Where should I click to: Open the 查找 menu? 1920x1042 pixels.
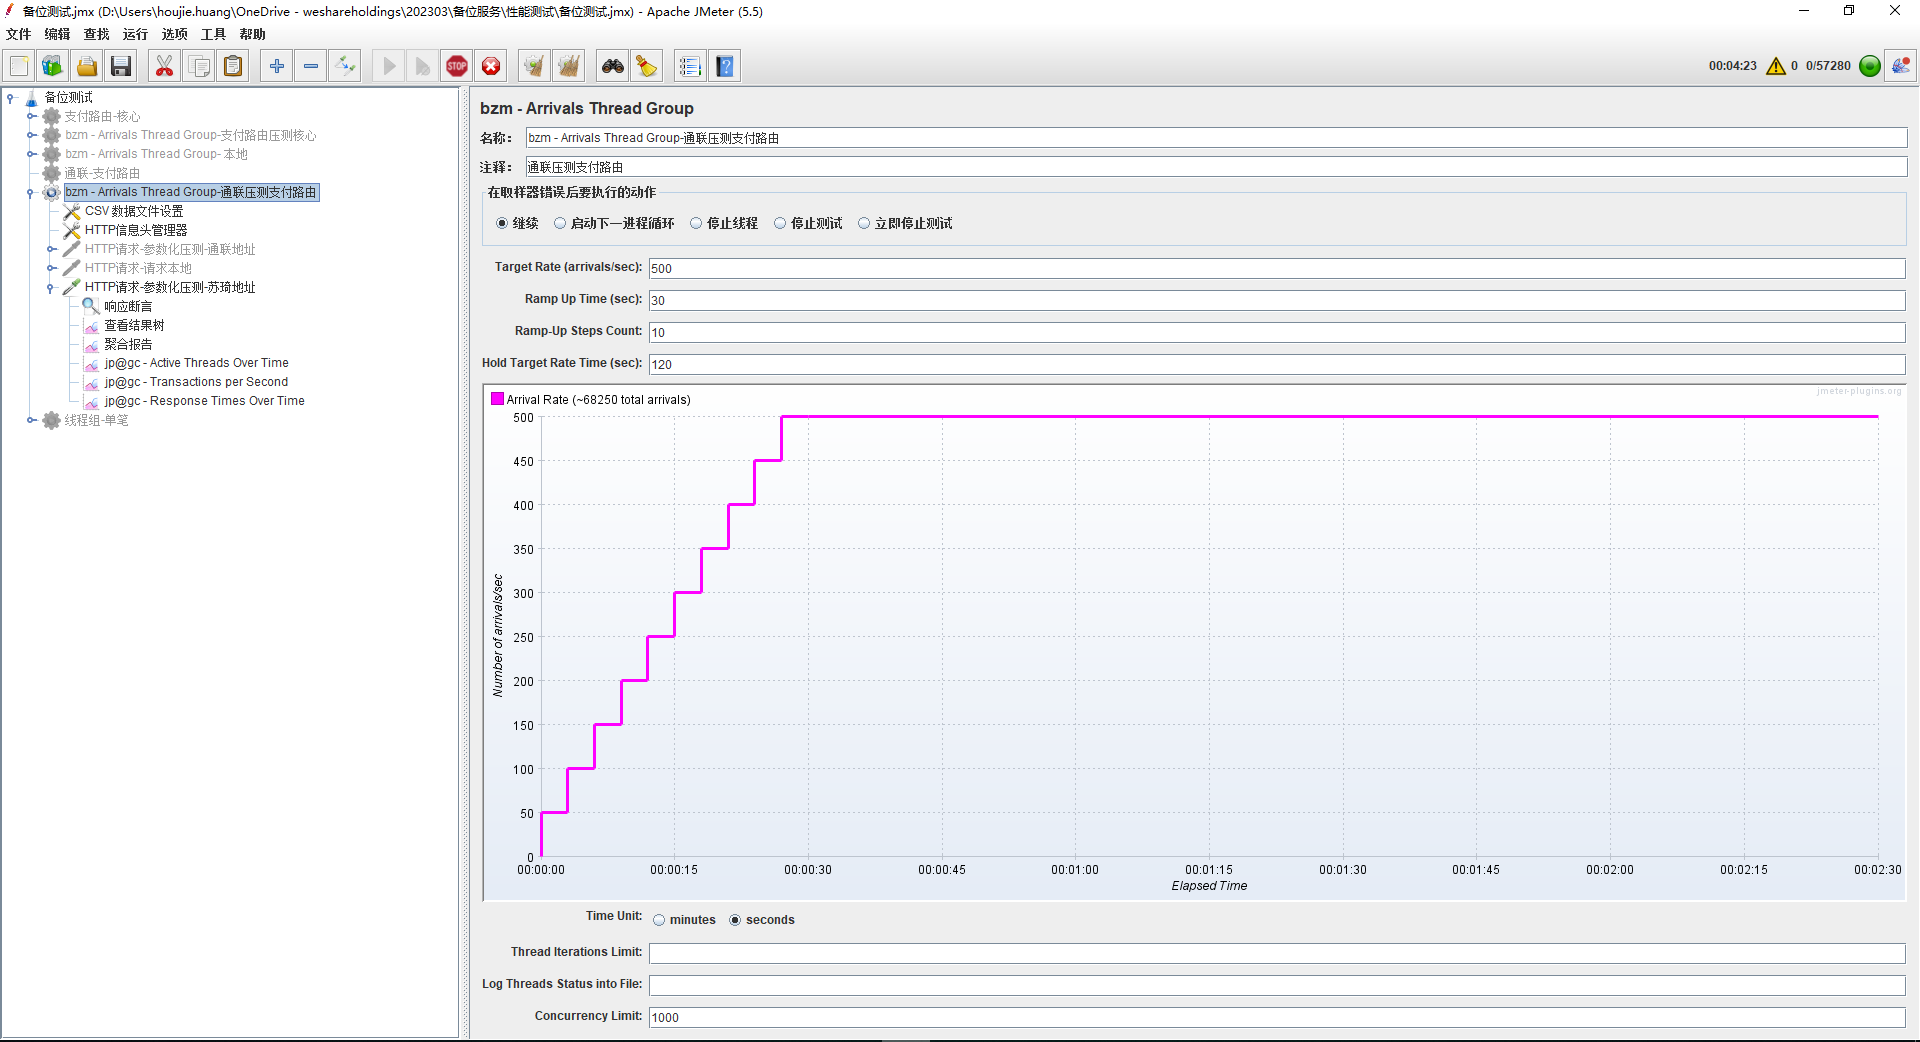[96, 34]
